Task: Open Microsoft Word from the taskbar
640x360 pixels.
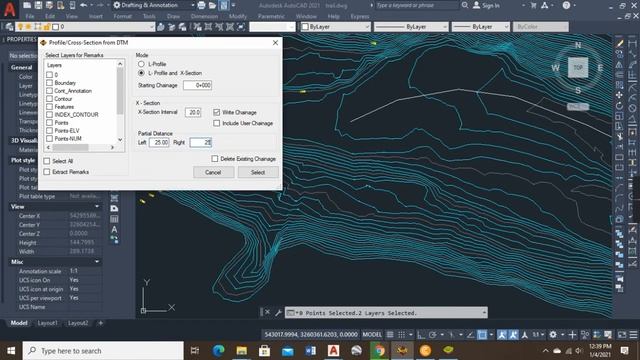Action: pos(311,351)
